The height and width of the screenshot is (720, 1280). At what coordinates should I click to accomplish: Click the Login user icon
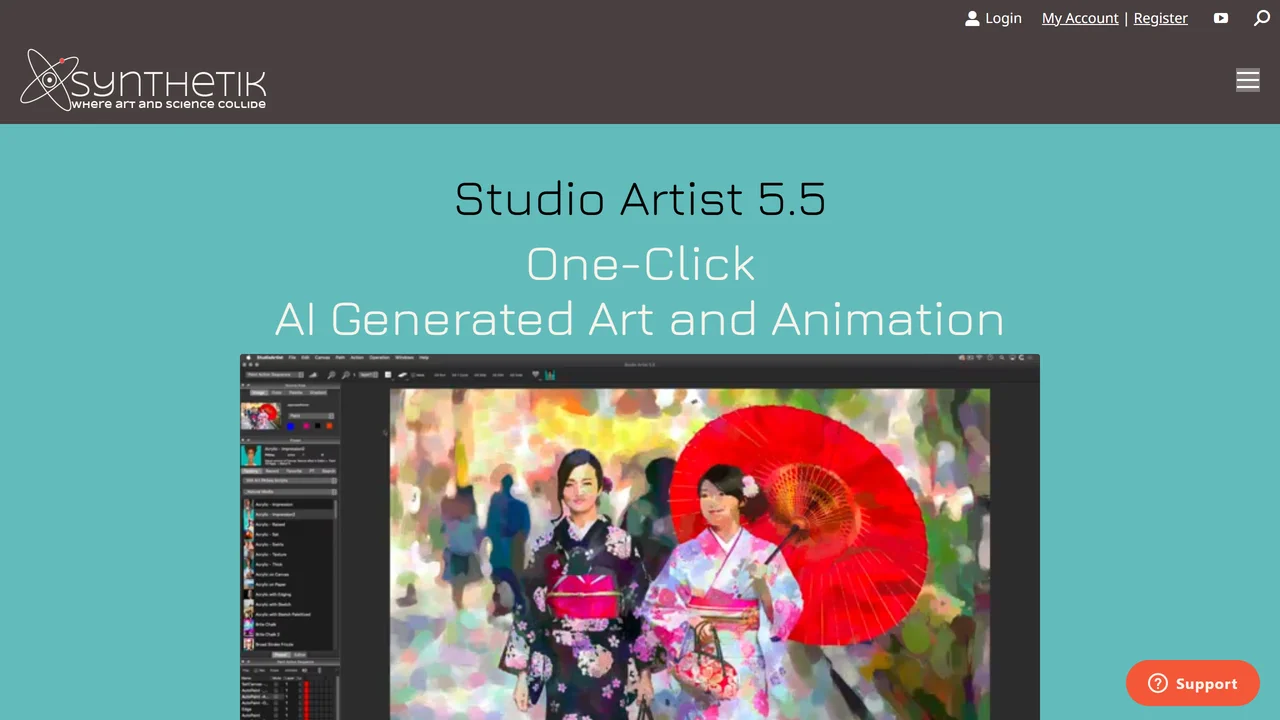[972, 18]
